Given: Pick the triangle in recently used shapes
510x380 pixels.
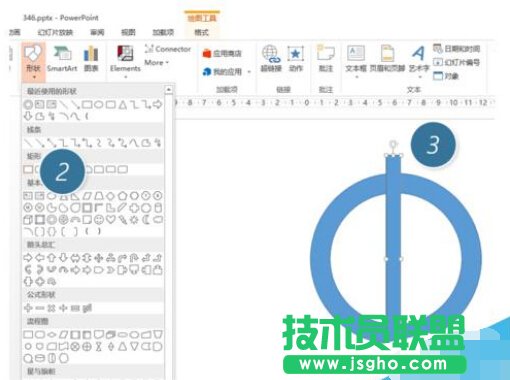Looking at the screenshot, I should [123, 105].
